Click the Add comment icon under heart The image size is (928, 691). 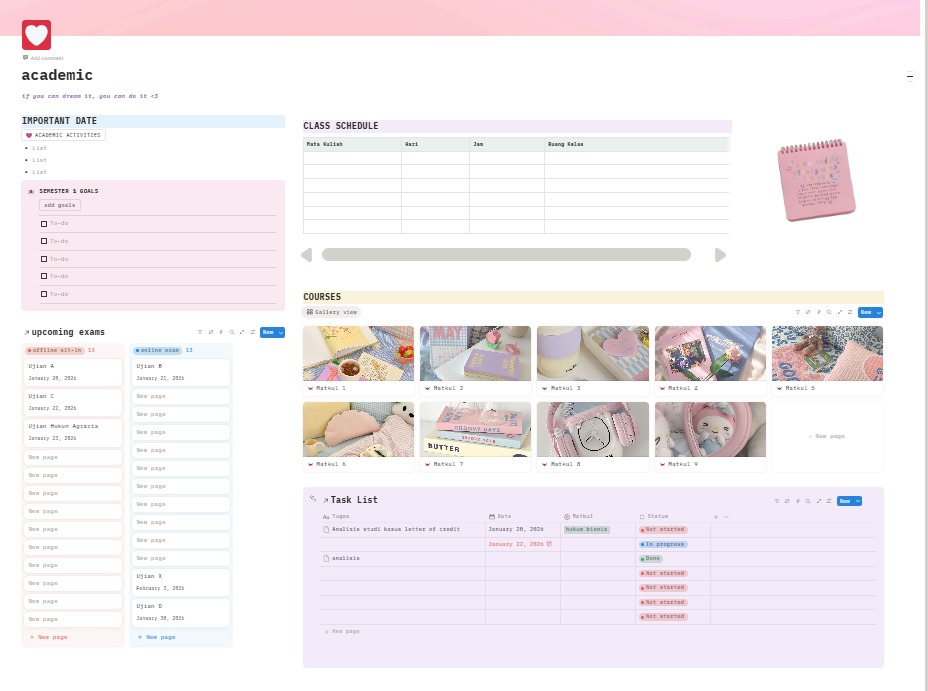[x=25, y=58]
